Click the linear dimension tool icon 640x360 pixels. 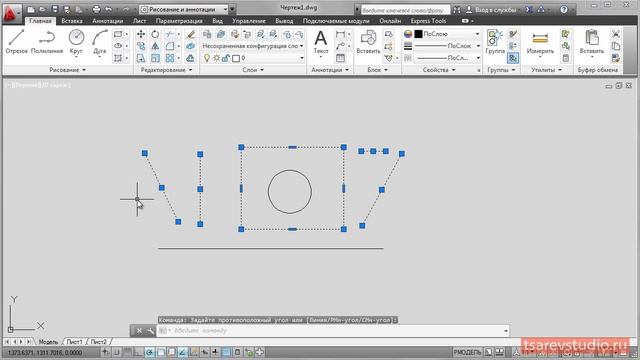click(x=340, y=34)
